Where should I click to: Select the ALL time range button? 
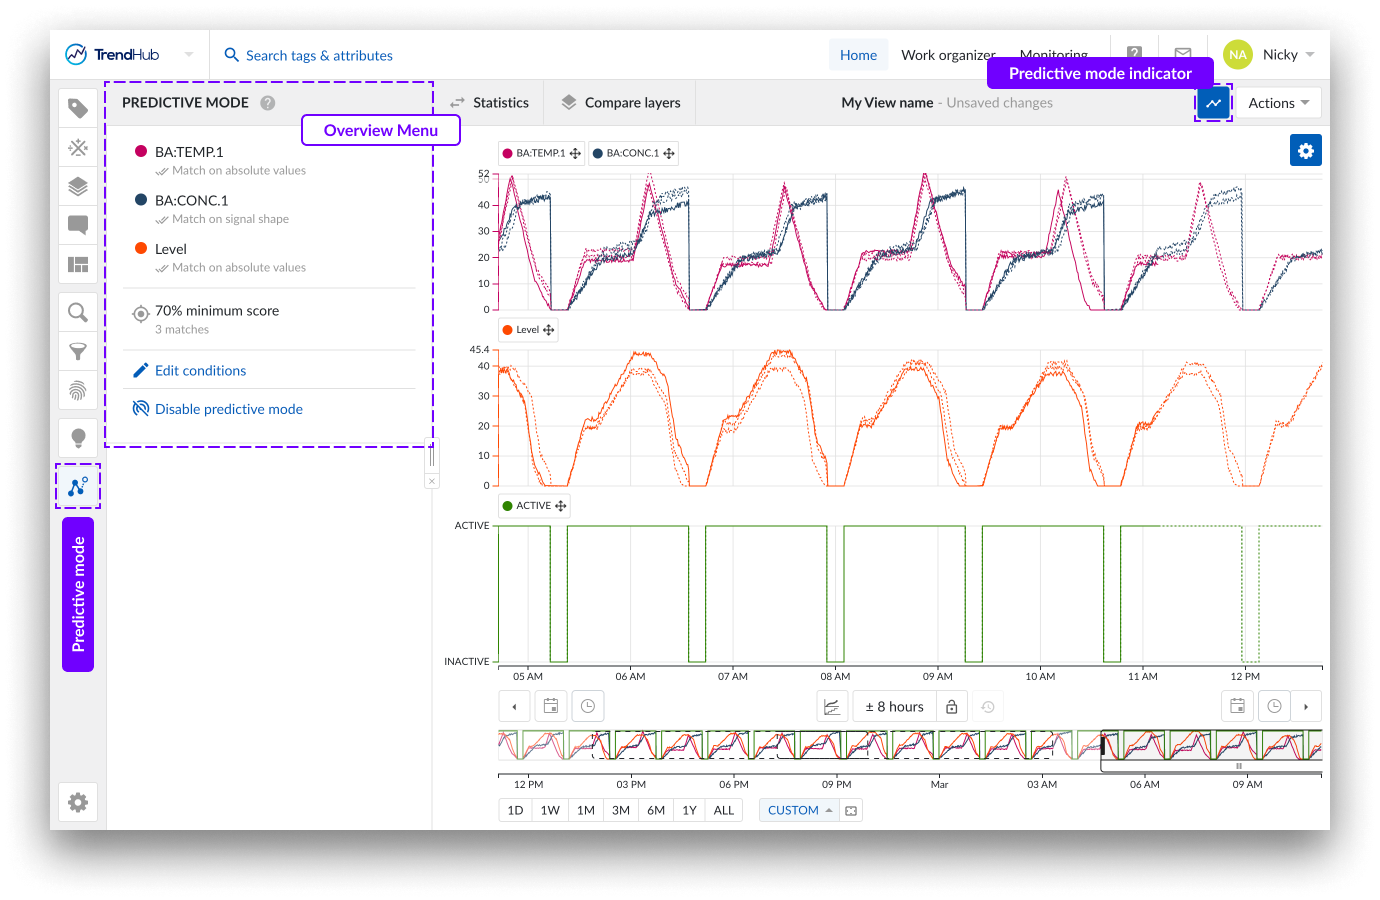pos(724,810)
